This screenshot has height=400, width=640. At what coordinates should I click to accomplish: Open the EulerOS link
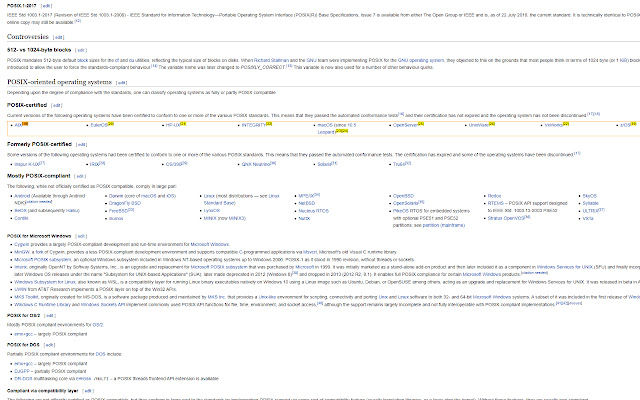coord(99,125)
